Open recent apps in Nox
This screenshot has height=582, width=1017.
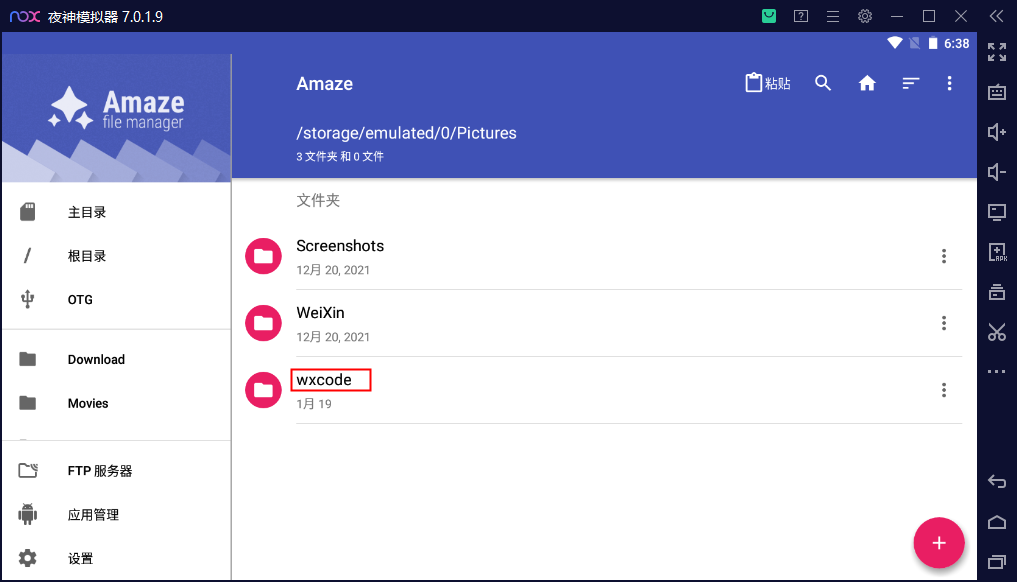click(997, 562)
